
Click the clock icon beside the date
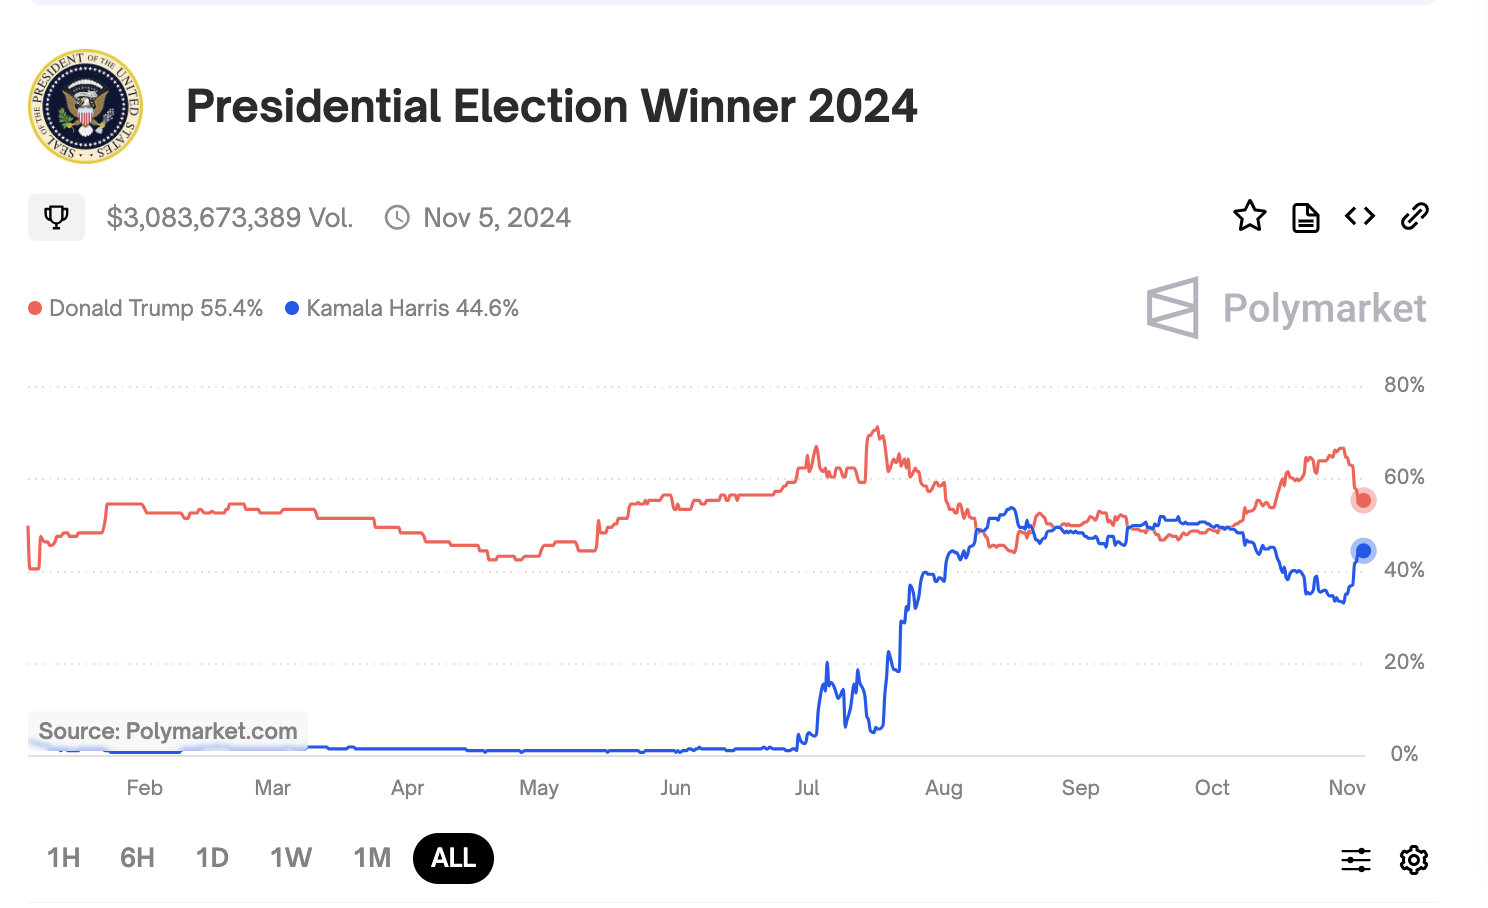[x=398, y=217]
